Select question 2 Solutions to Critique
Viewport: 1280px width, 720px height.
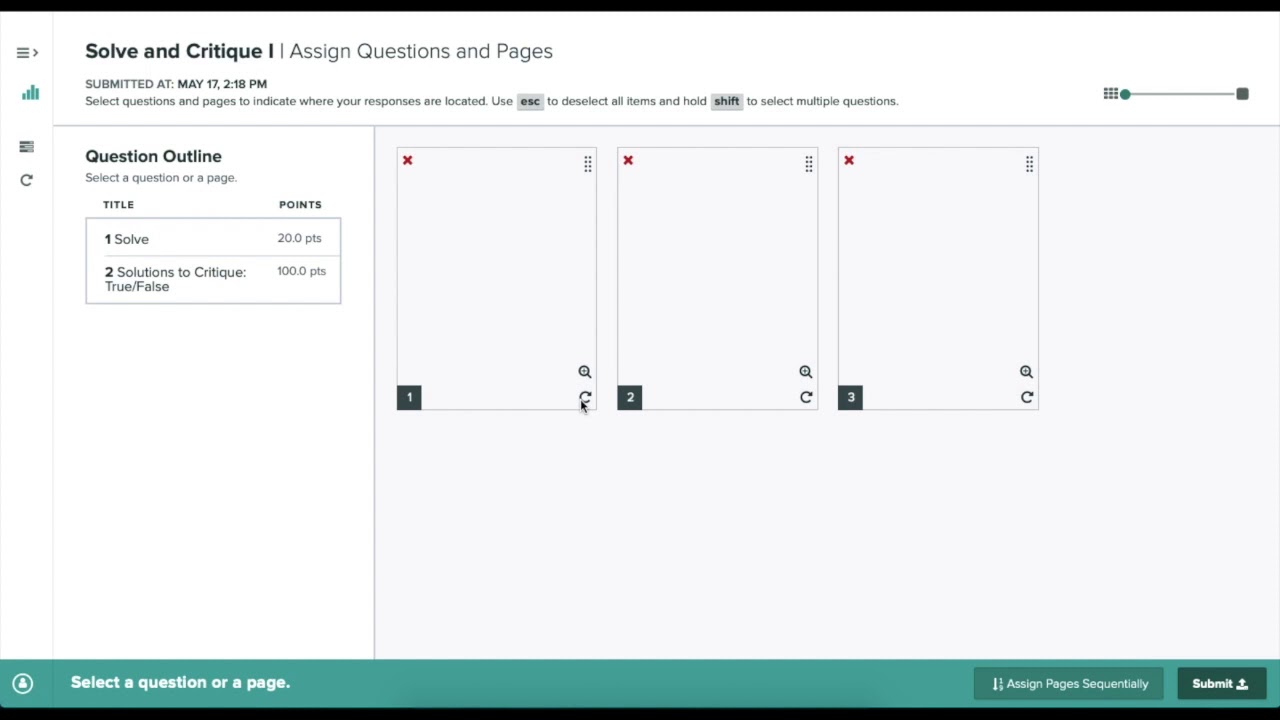pyautogui.click(x=213, y=279)
